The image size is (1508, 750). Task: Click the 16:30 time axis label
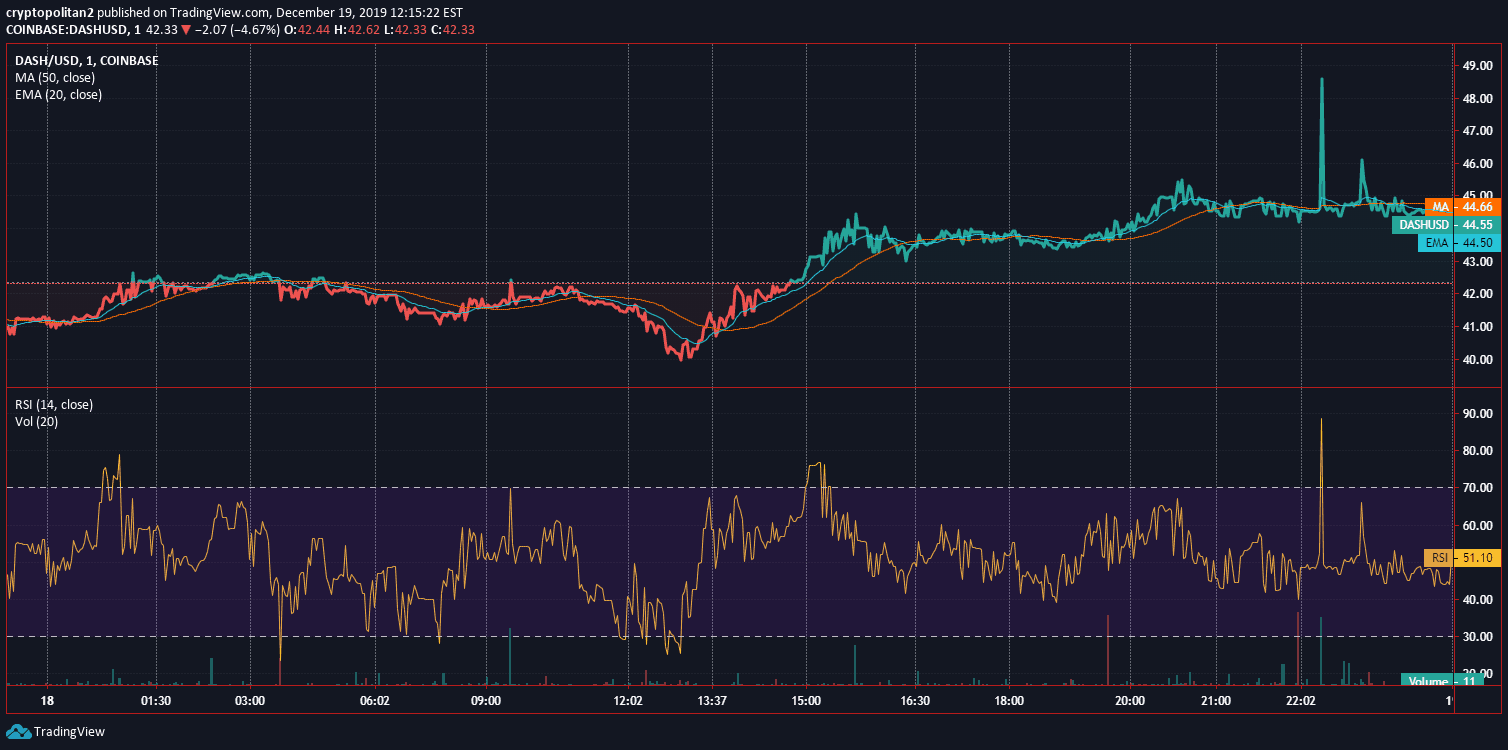point(914,701)
